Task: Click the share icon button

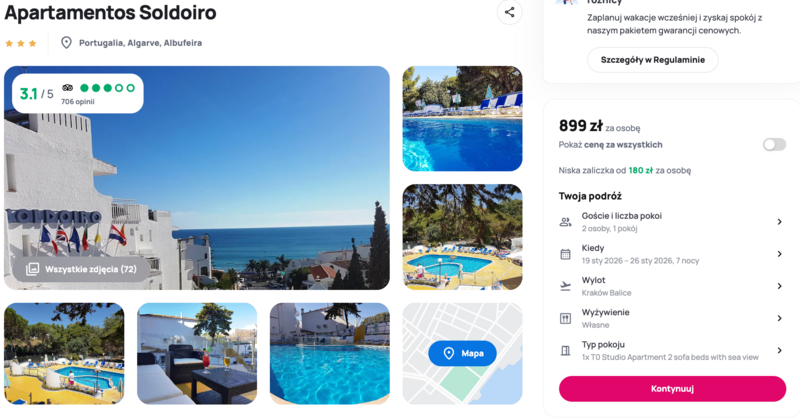Action: point(509,12)
